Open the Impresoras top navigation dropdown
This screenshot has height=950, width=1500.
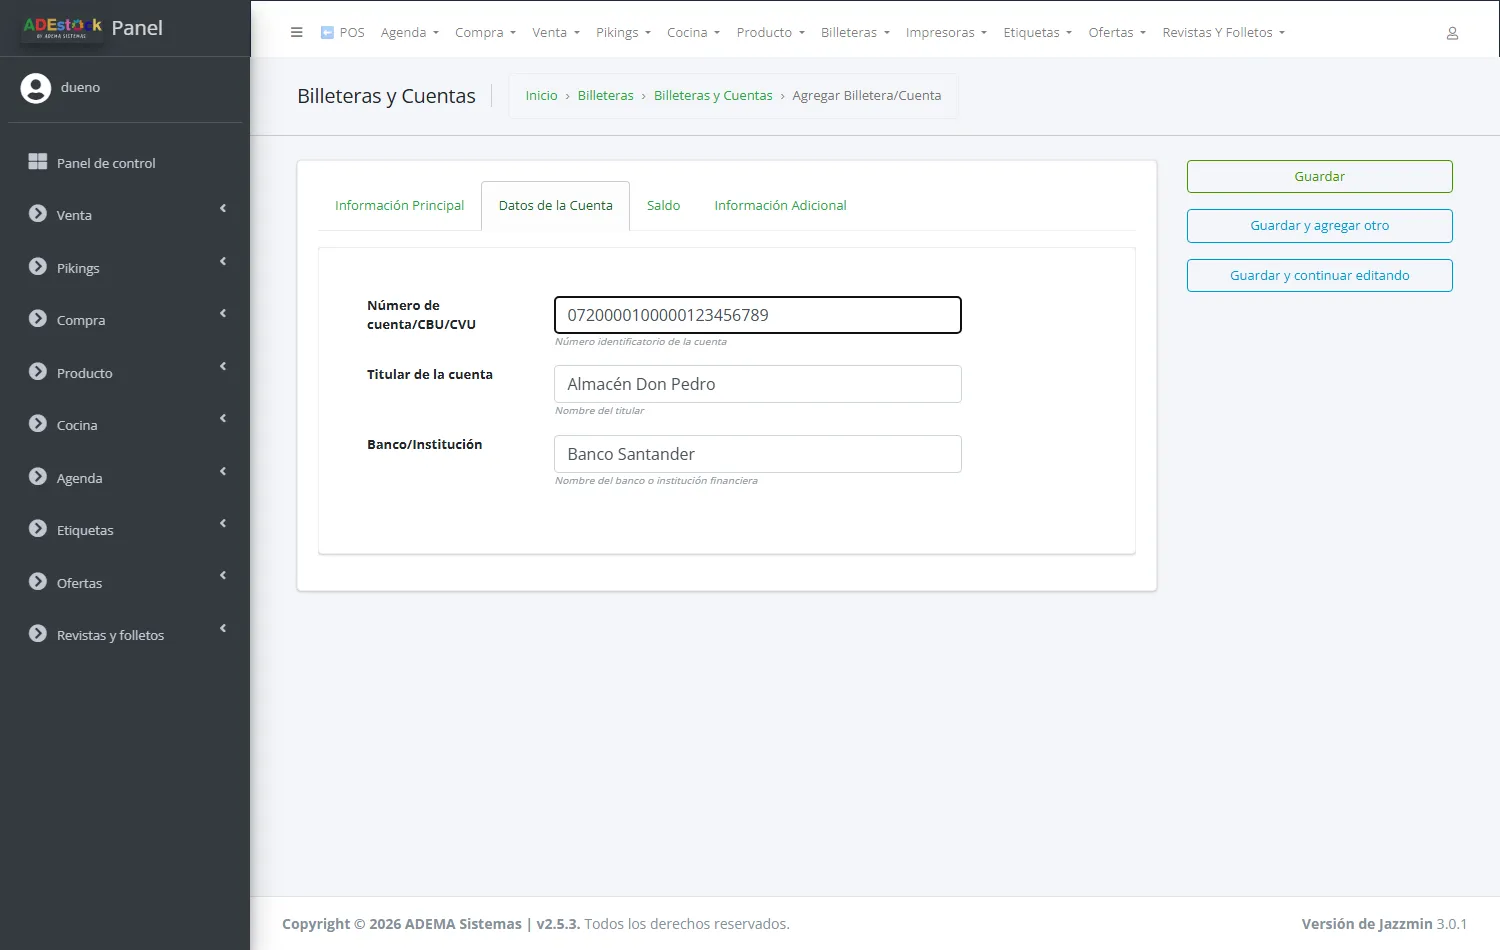[946, 33]
